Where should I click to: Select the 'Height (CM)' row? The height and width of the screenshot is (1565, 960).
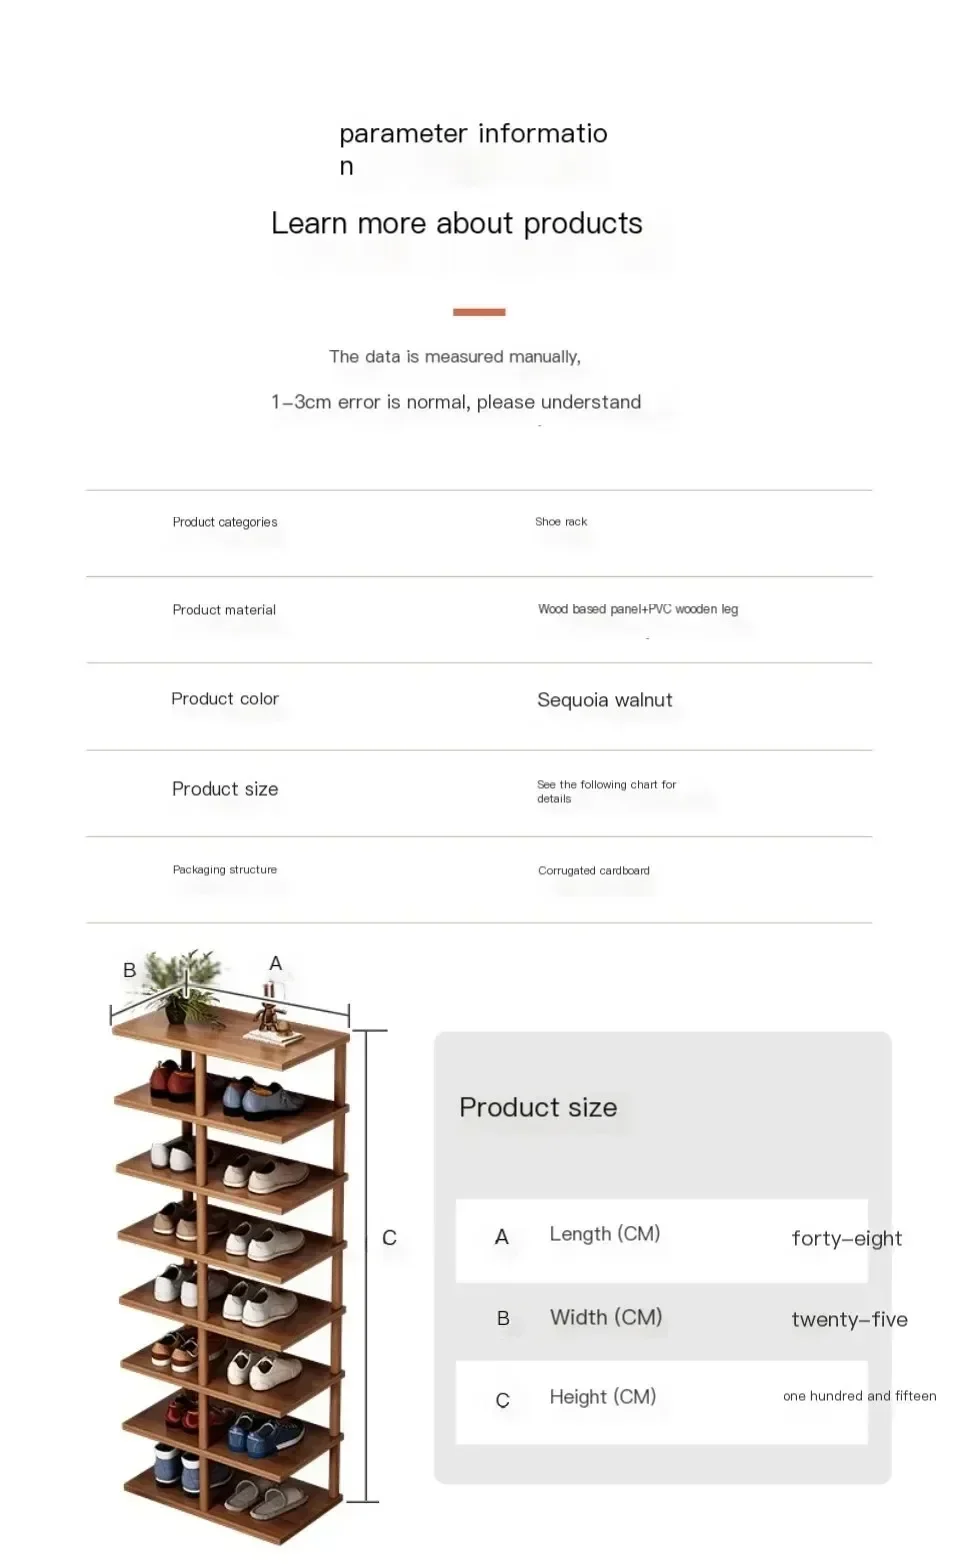[662, 1402]
